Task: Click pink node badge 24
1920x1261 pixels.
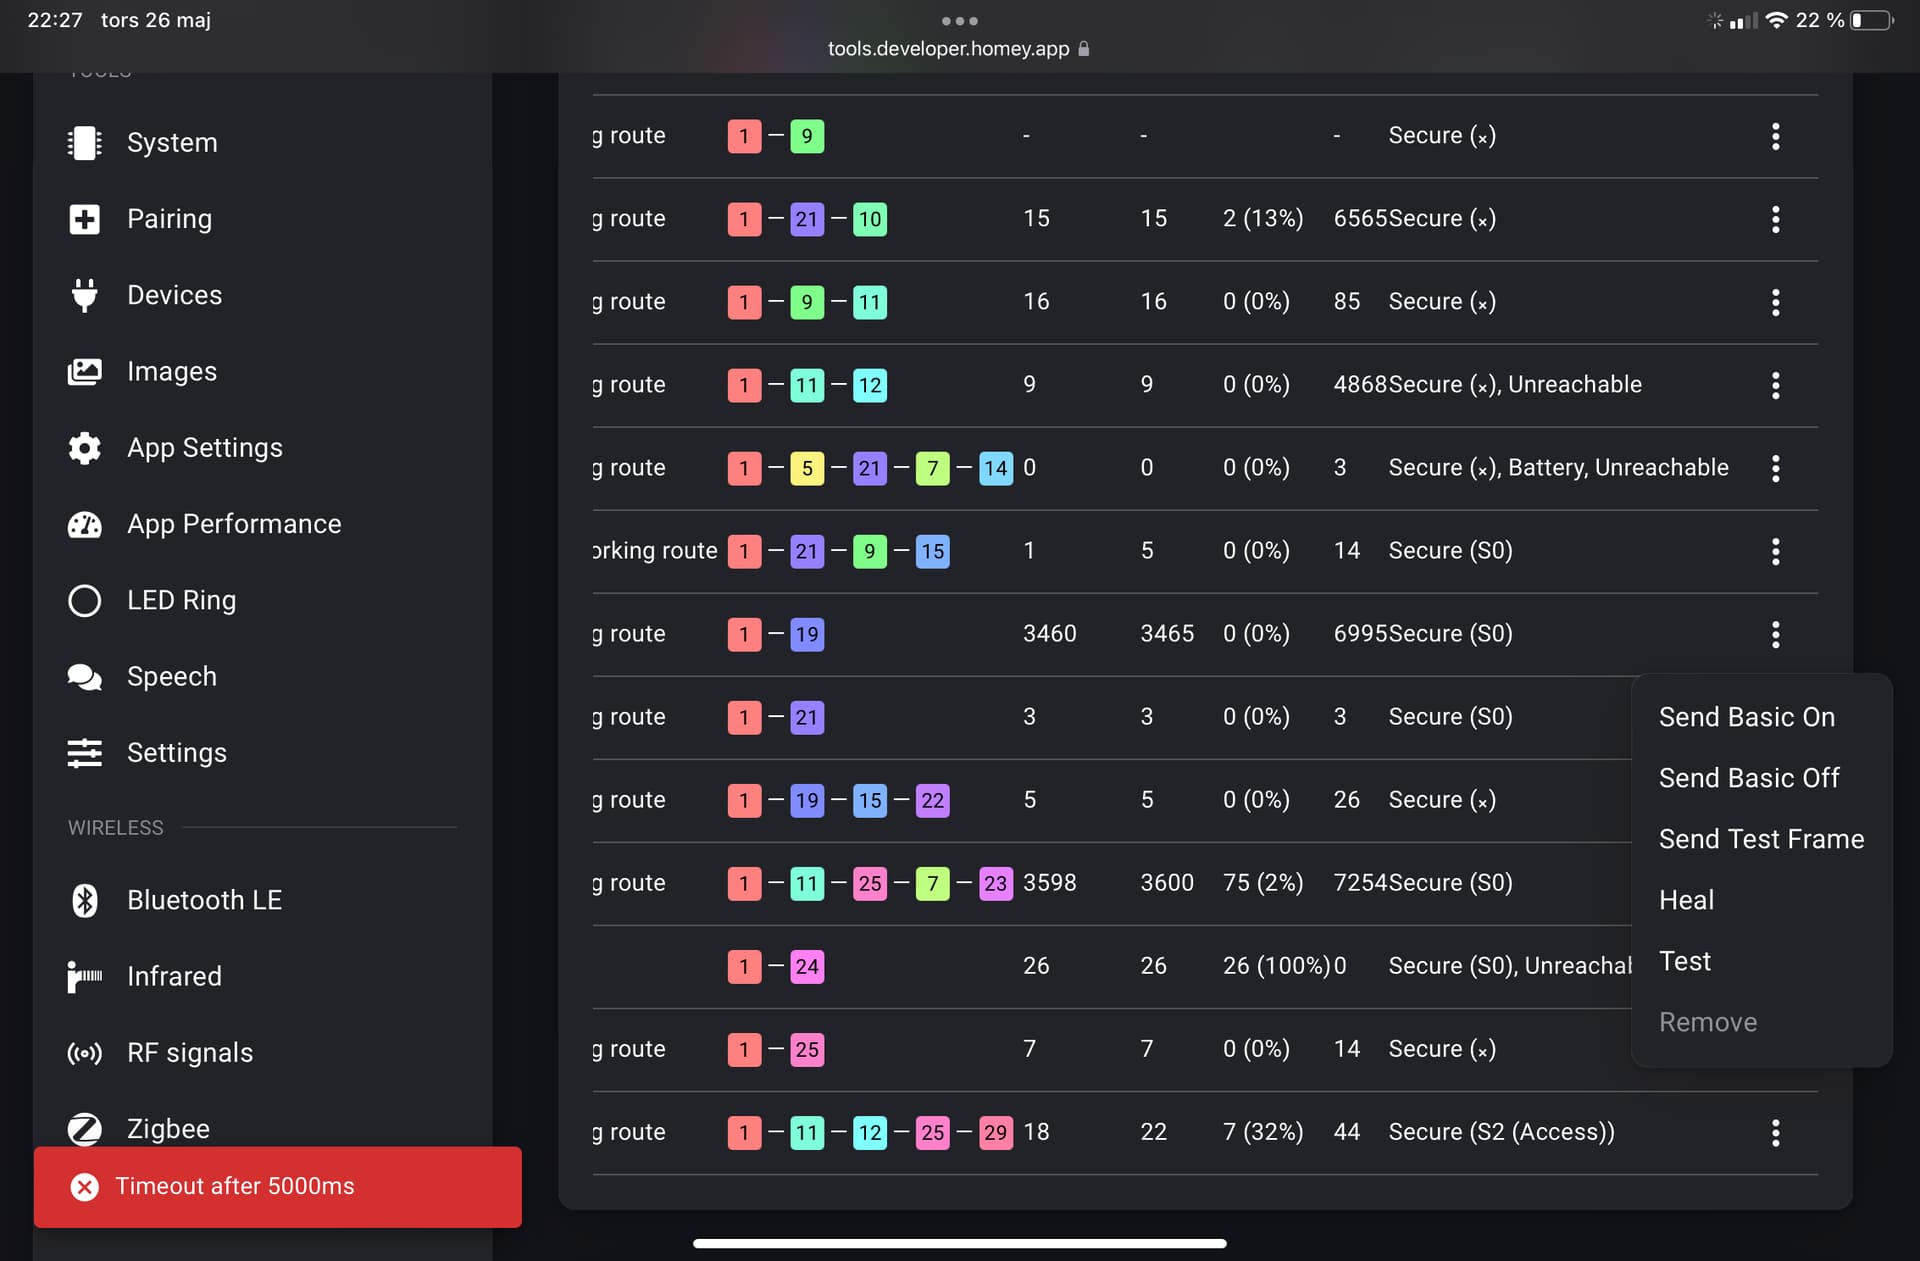Action: 806,967
